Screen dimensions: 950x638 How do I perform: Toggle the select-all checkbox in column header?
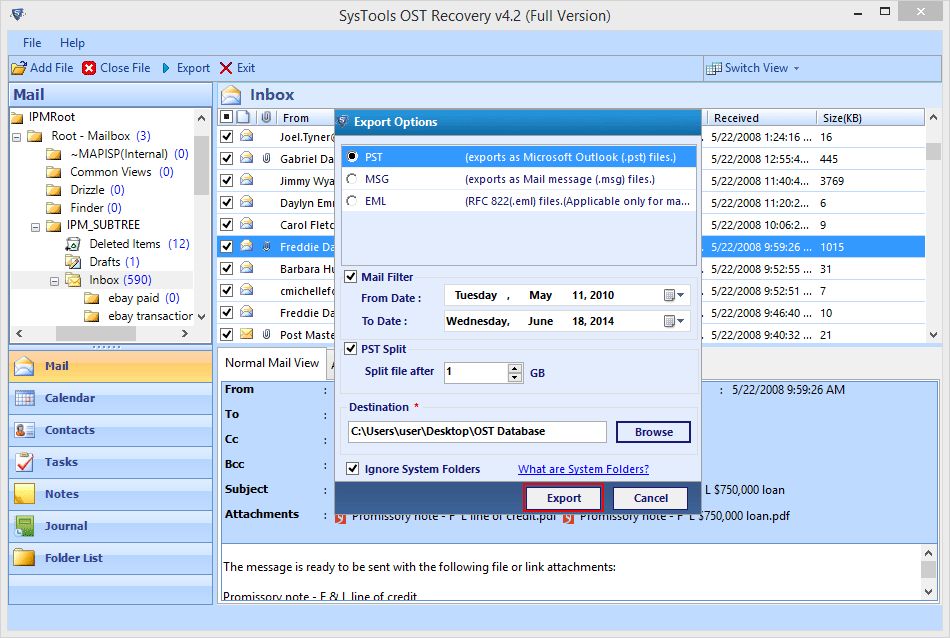[227, 116]
